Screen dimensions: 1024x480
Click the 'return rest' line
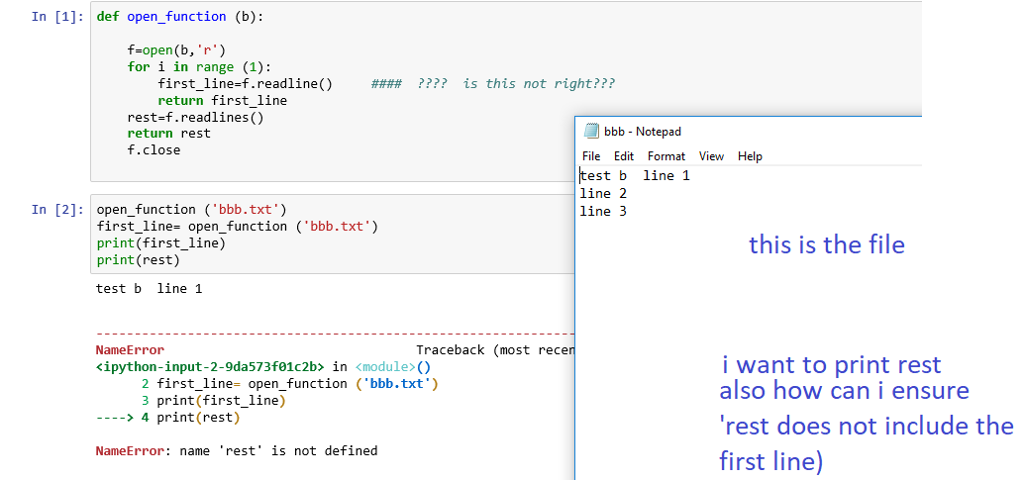pyautogui.click(x=168, y=133)
